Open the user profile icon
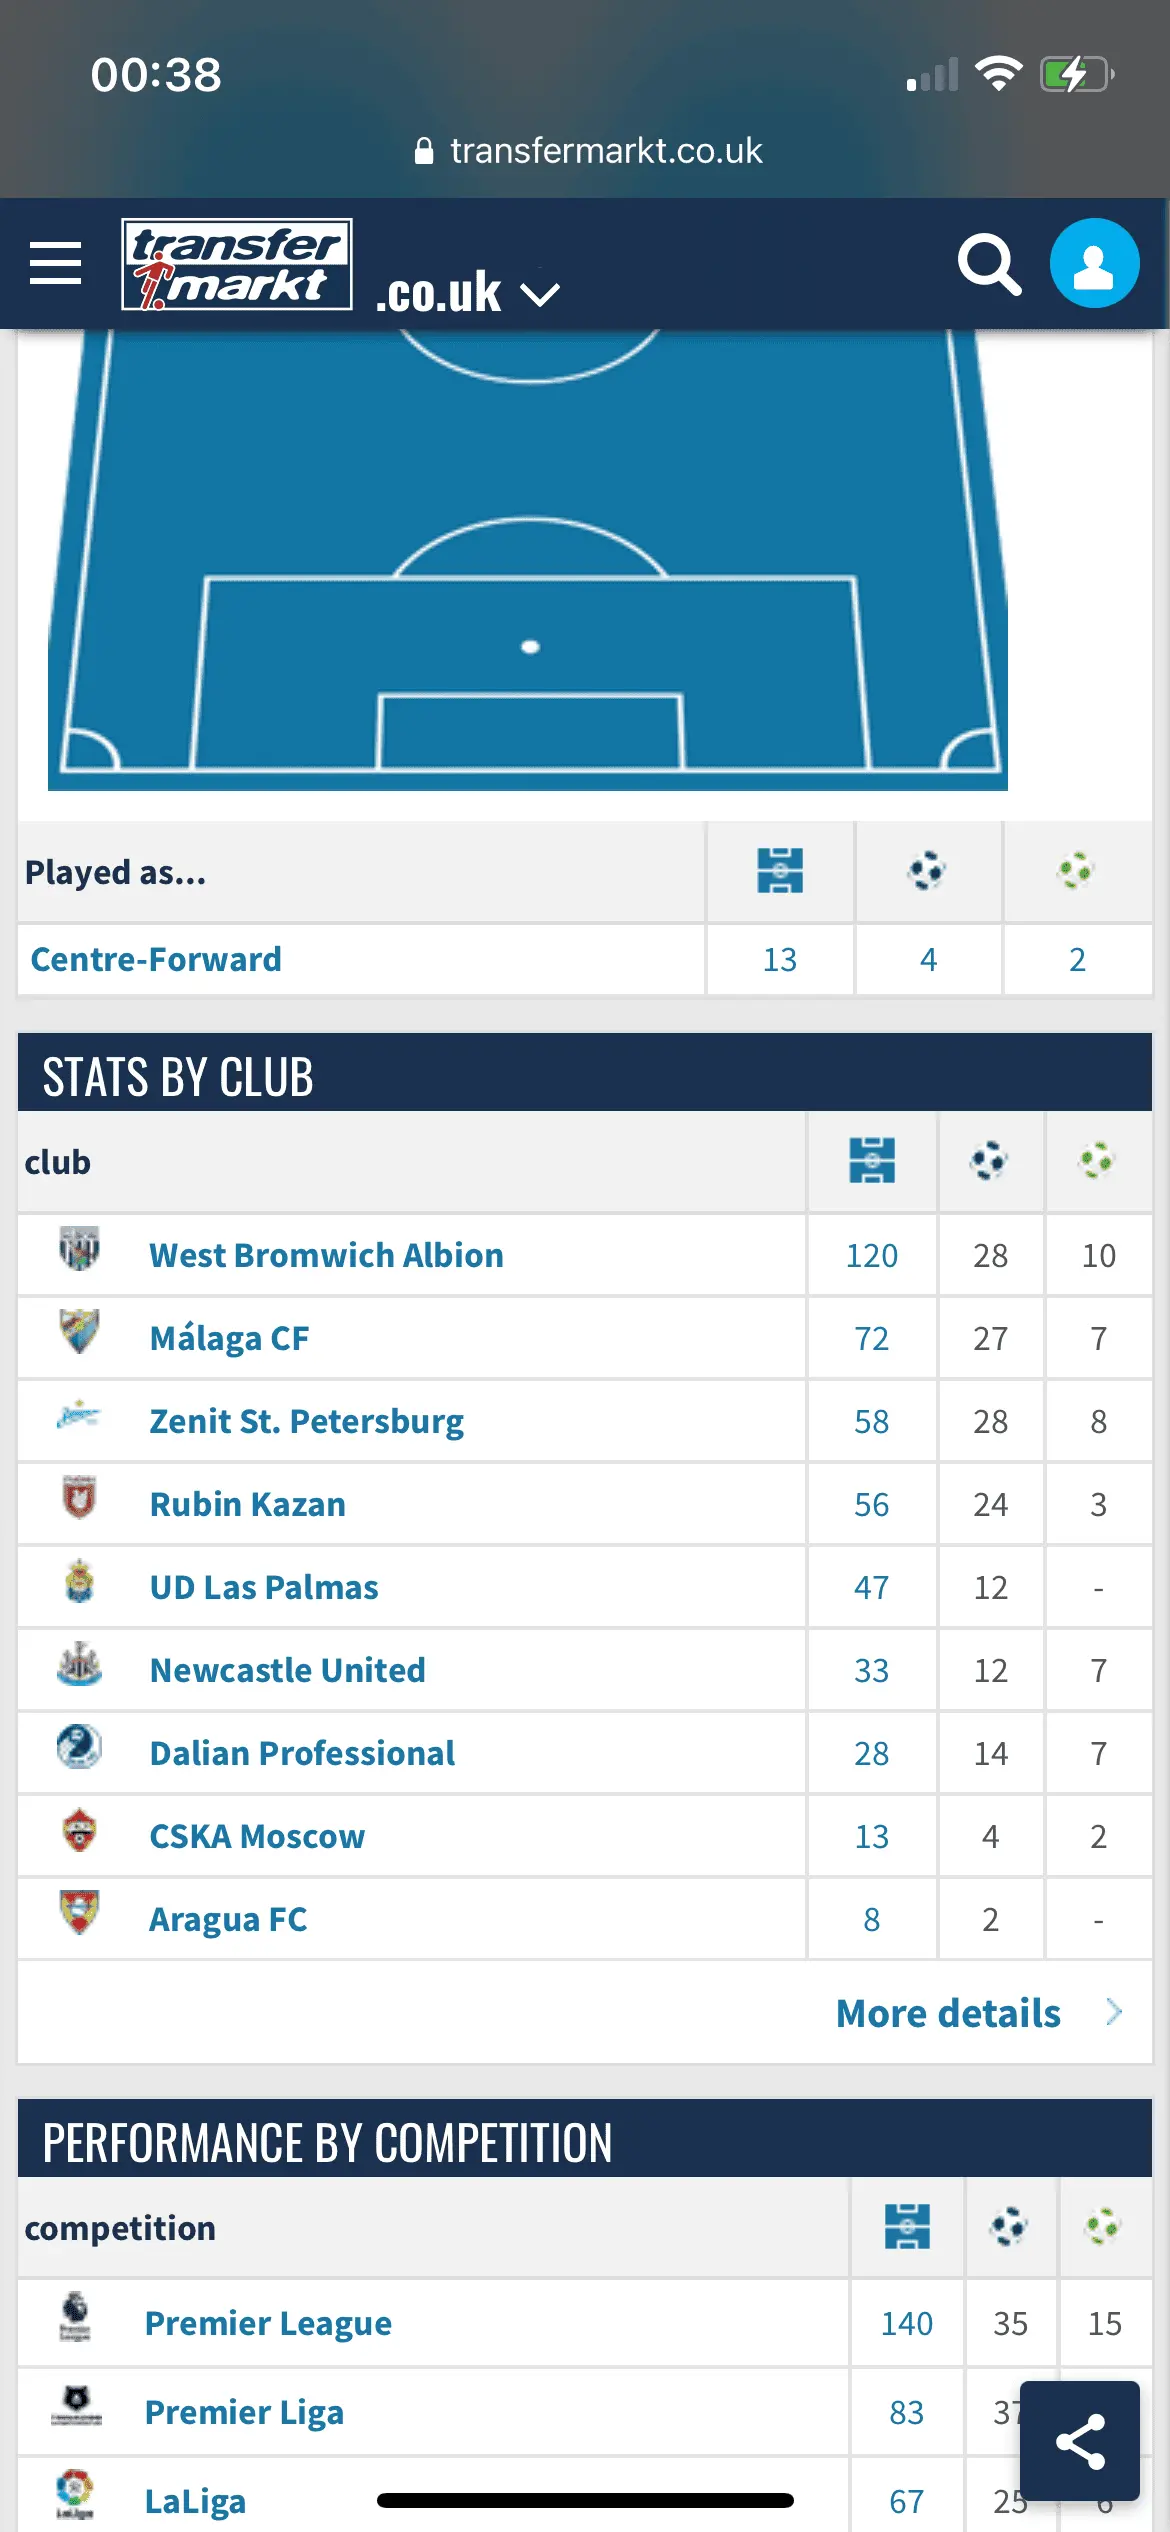1170x2532 pixels. [x=1094, y=264]
